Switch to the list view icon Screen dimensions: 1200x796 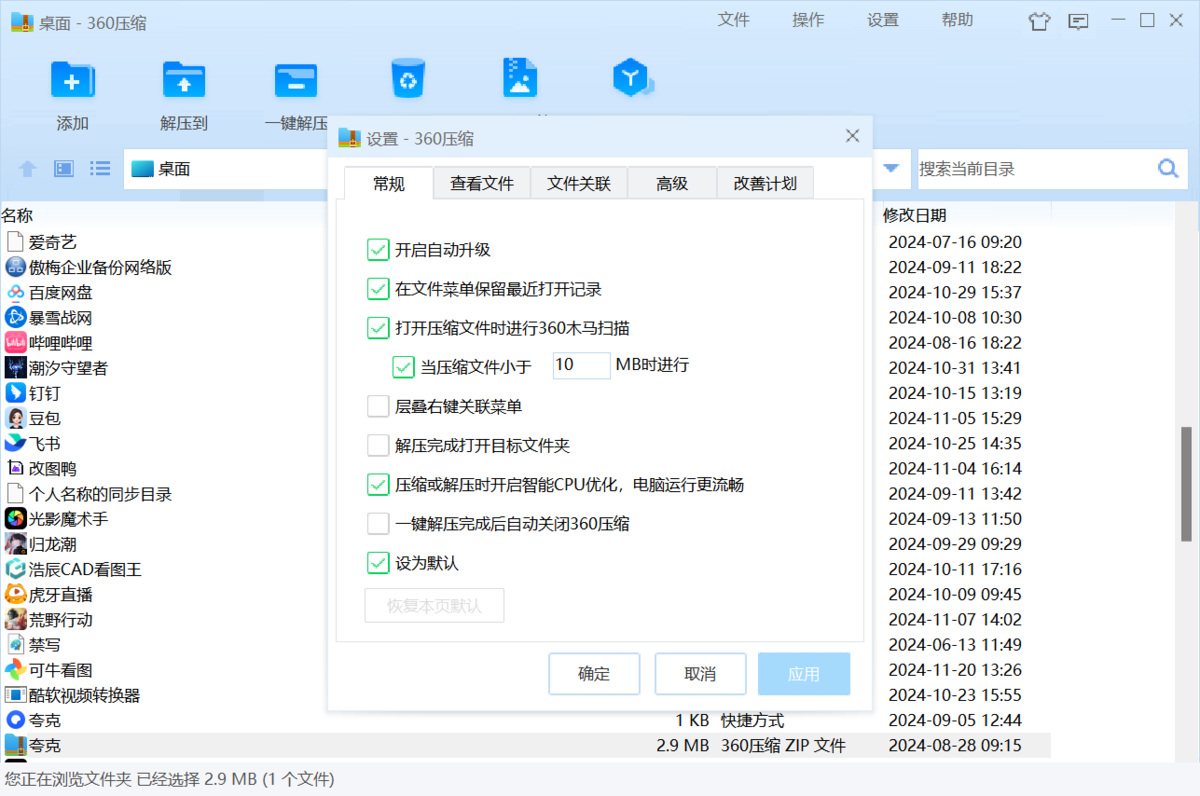tap(100, 169)
